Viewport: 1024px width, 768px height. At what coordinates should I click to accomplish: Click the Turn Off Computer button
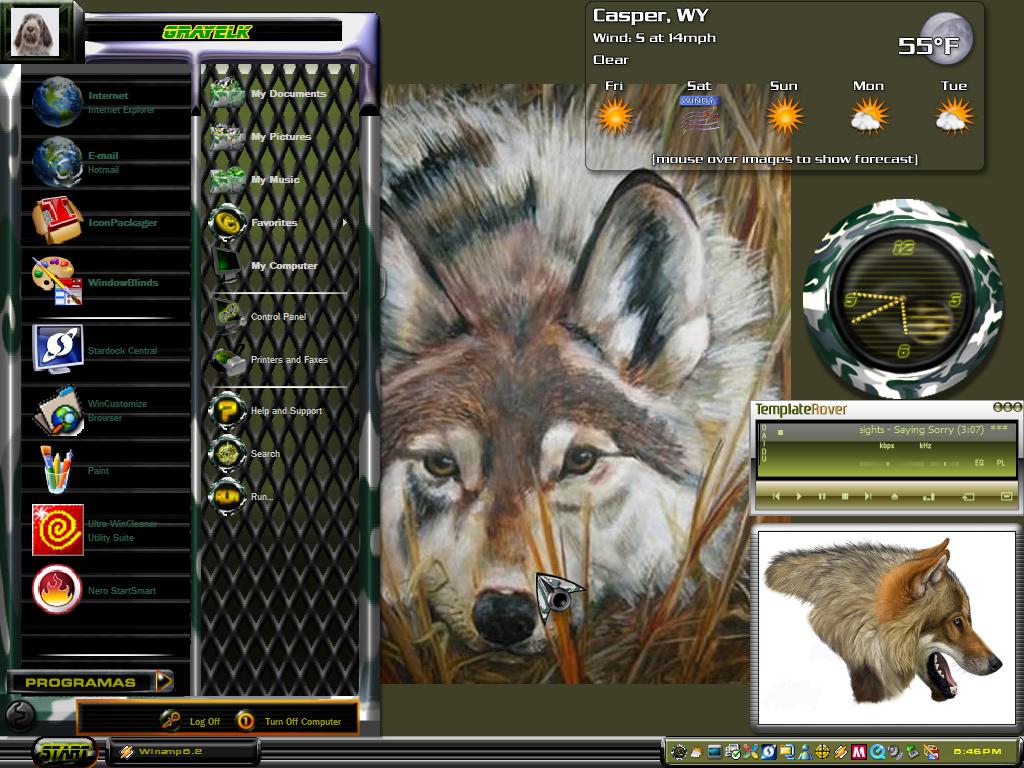[x=289, y=721]
